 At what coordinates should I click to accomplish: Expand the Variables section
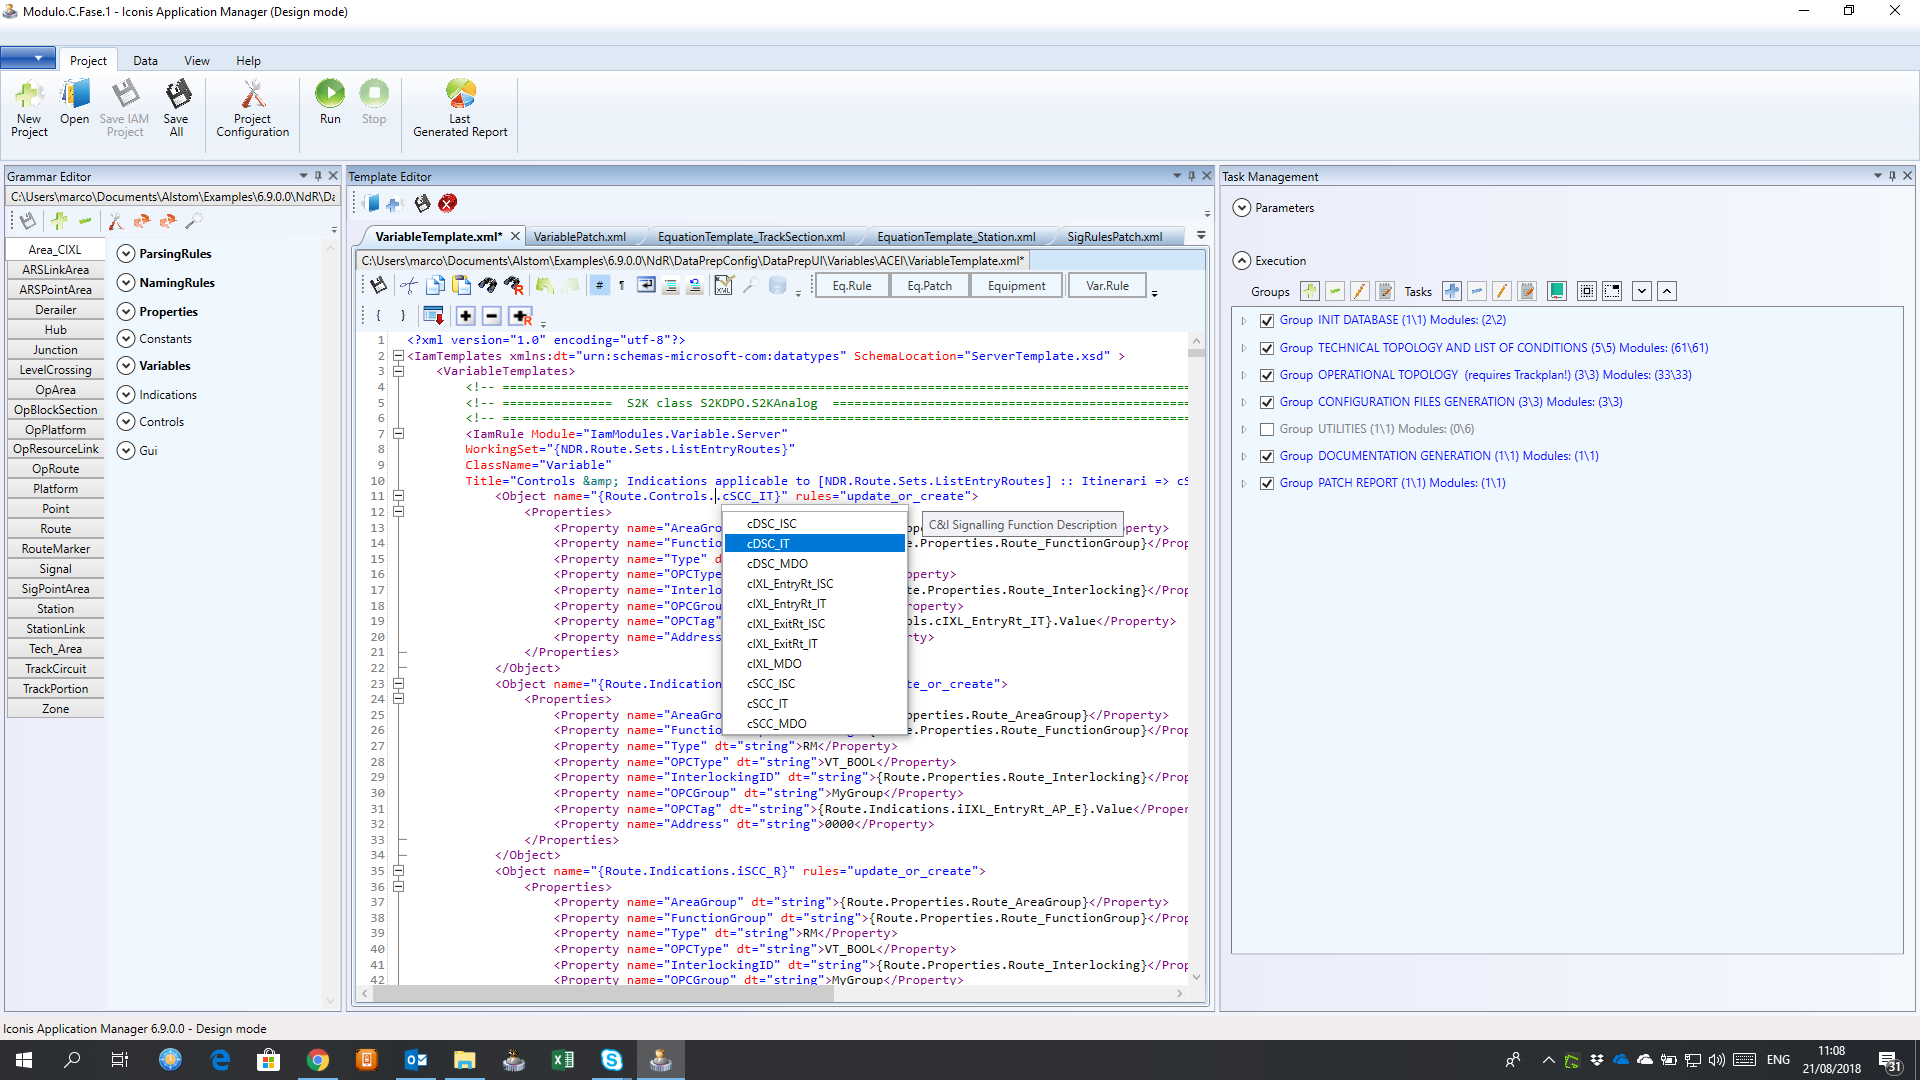pos(126,366)
